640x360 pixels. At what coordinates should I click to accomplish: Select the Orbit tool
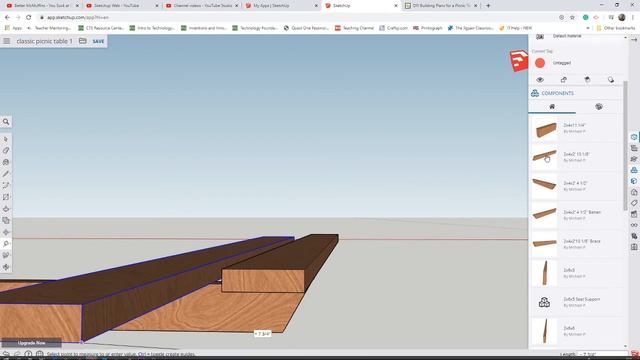[x=6, y=267]
